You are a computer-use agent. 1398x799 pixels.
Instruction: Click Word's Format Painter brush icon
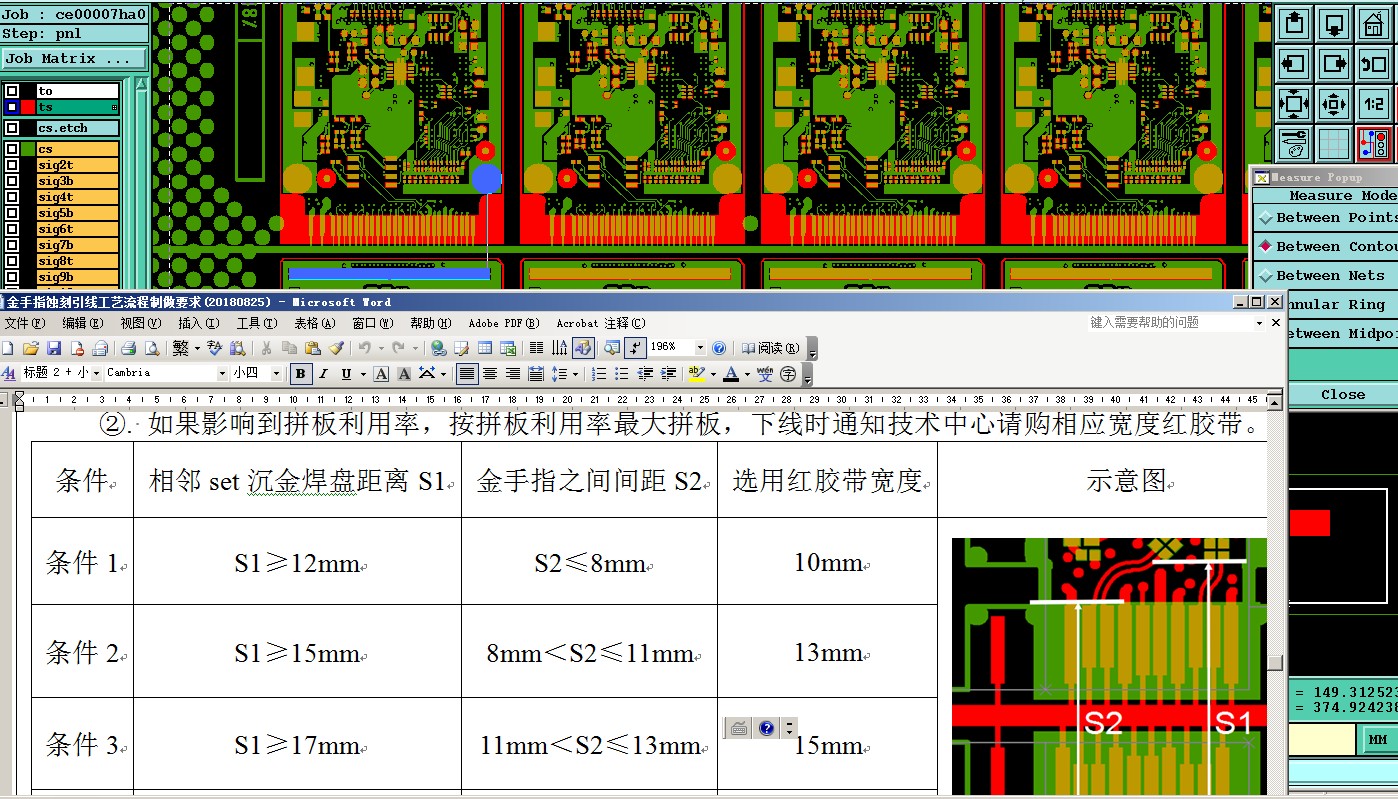tap(336, 348)
